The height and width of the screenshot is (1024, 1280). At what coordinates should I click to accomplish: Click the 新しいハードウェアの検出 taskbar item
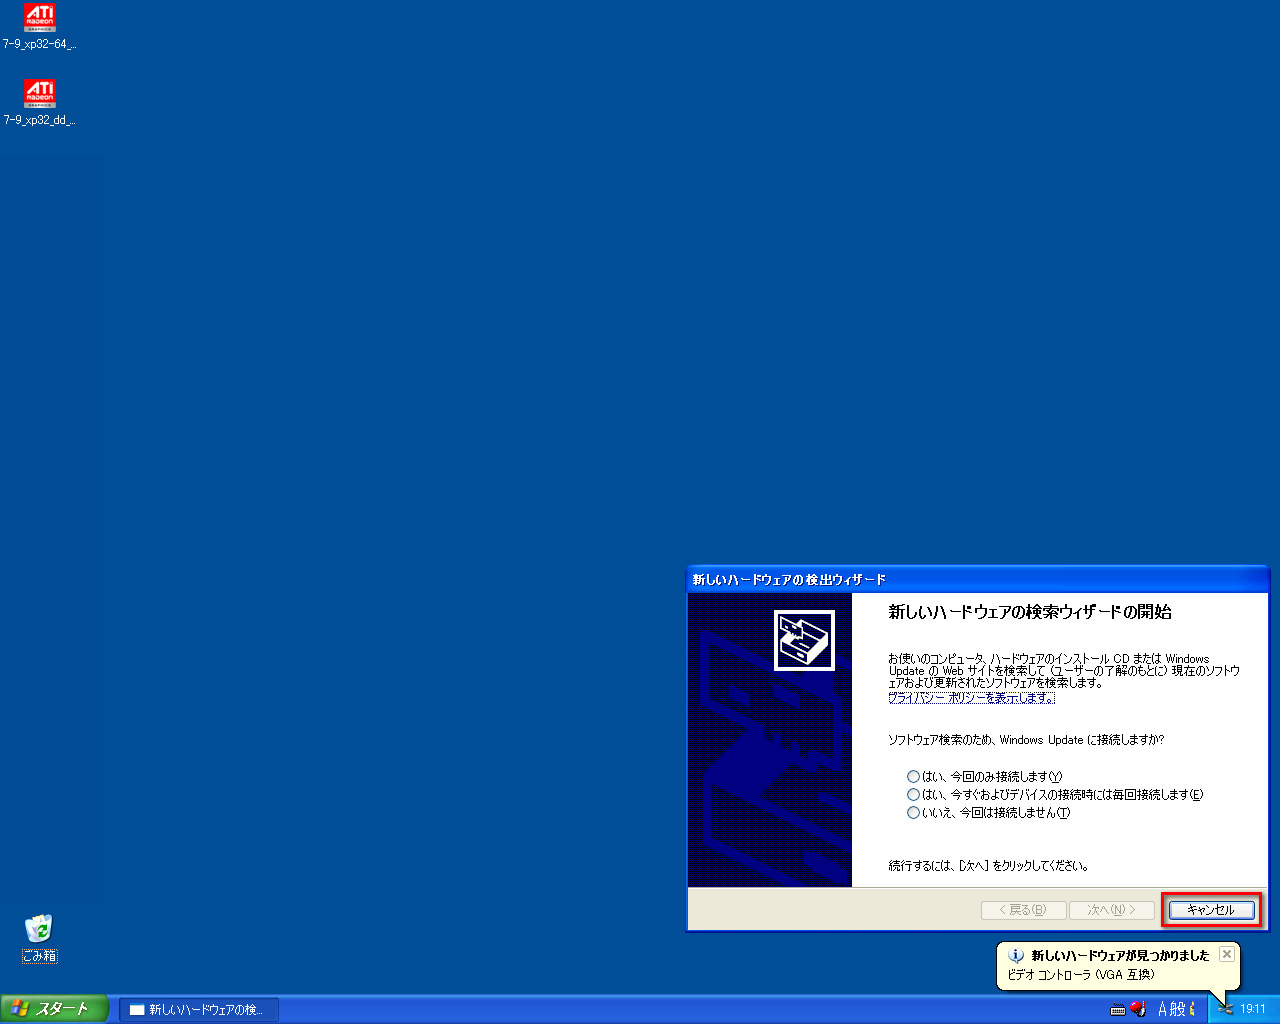(199, 1010)
